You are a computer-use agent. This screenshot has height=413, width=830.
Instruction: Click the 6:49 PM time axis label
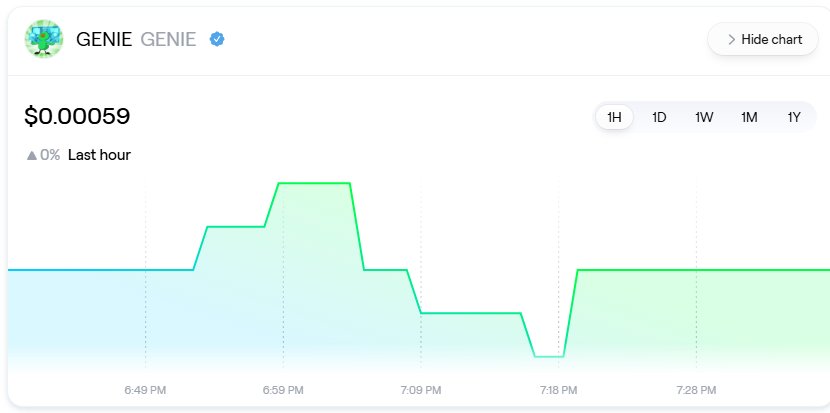point(146,389)
